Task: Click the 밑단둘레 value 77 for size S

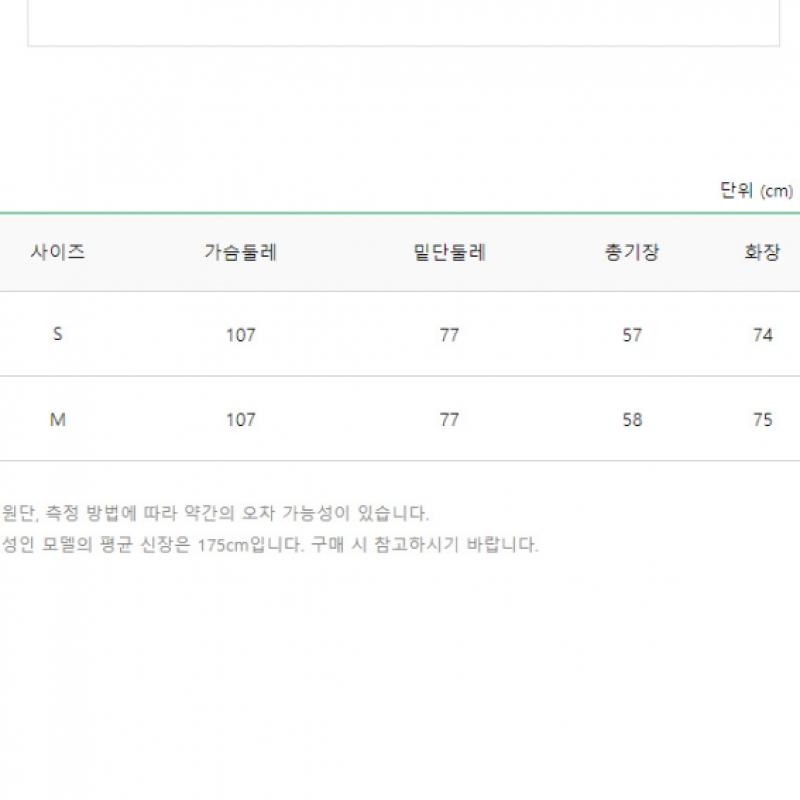Action: coord(449,335)
